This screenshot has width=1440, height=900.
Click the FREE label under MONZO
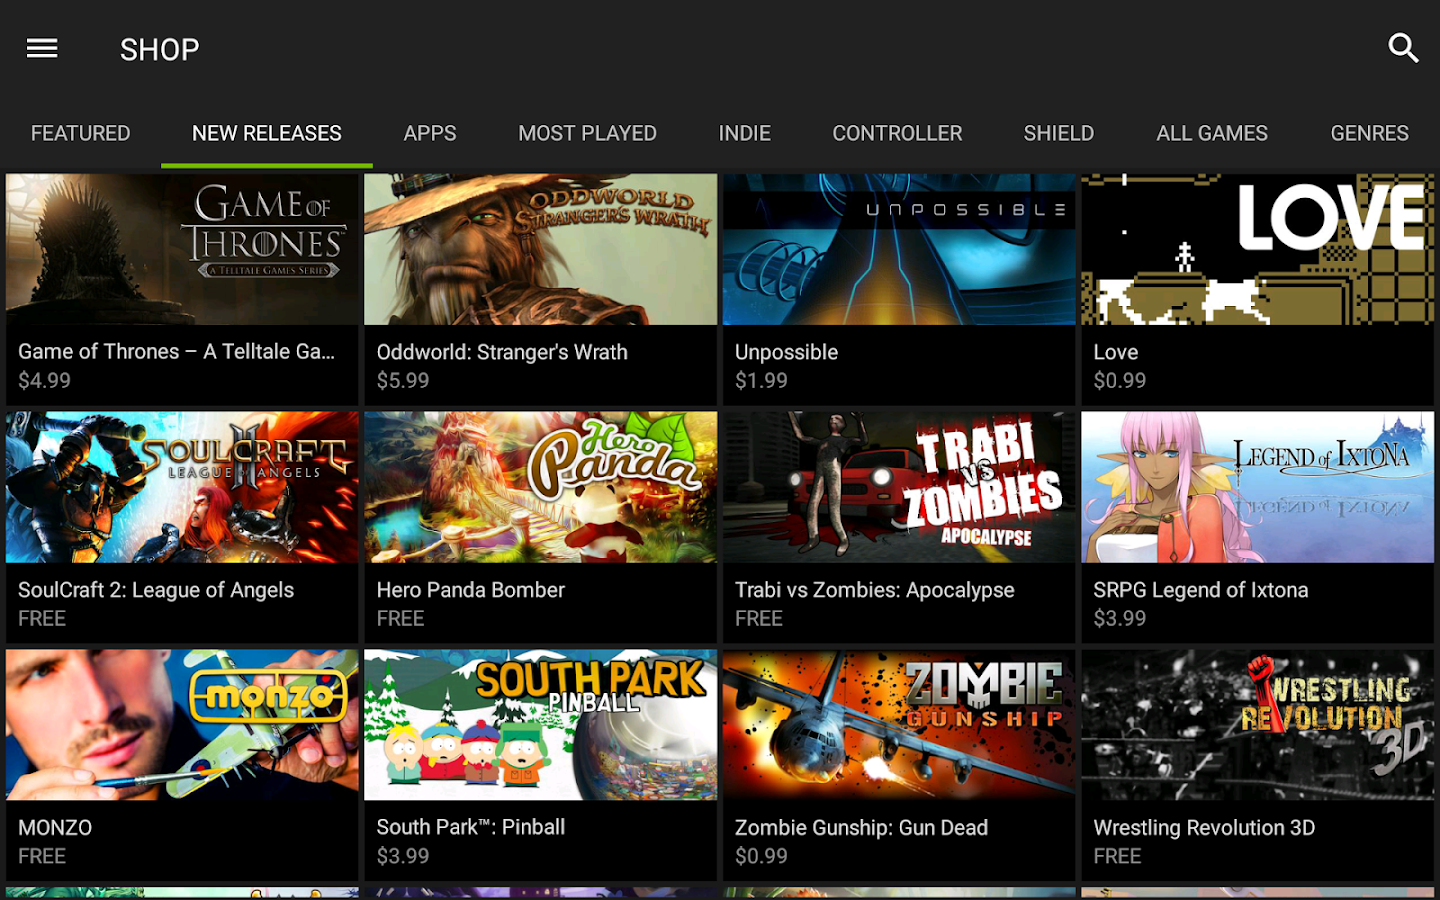point(42,856)
